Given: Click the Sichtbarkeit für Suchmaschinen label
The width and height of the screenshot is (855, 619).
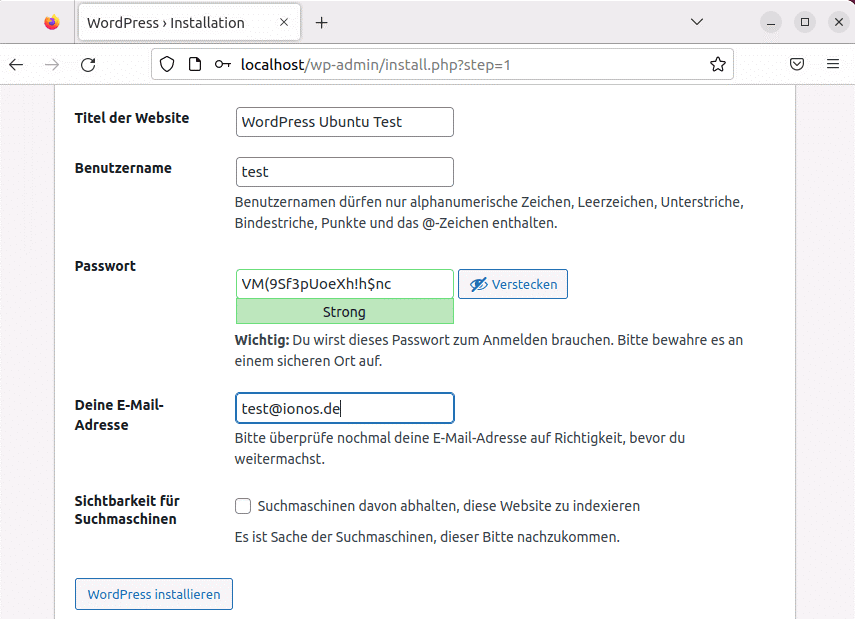Looking at the screenshot, I should click(x=127, y=510).
